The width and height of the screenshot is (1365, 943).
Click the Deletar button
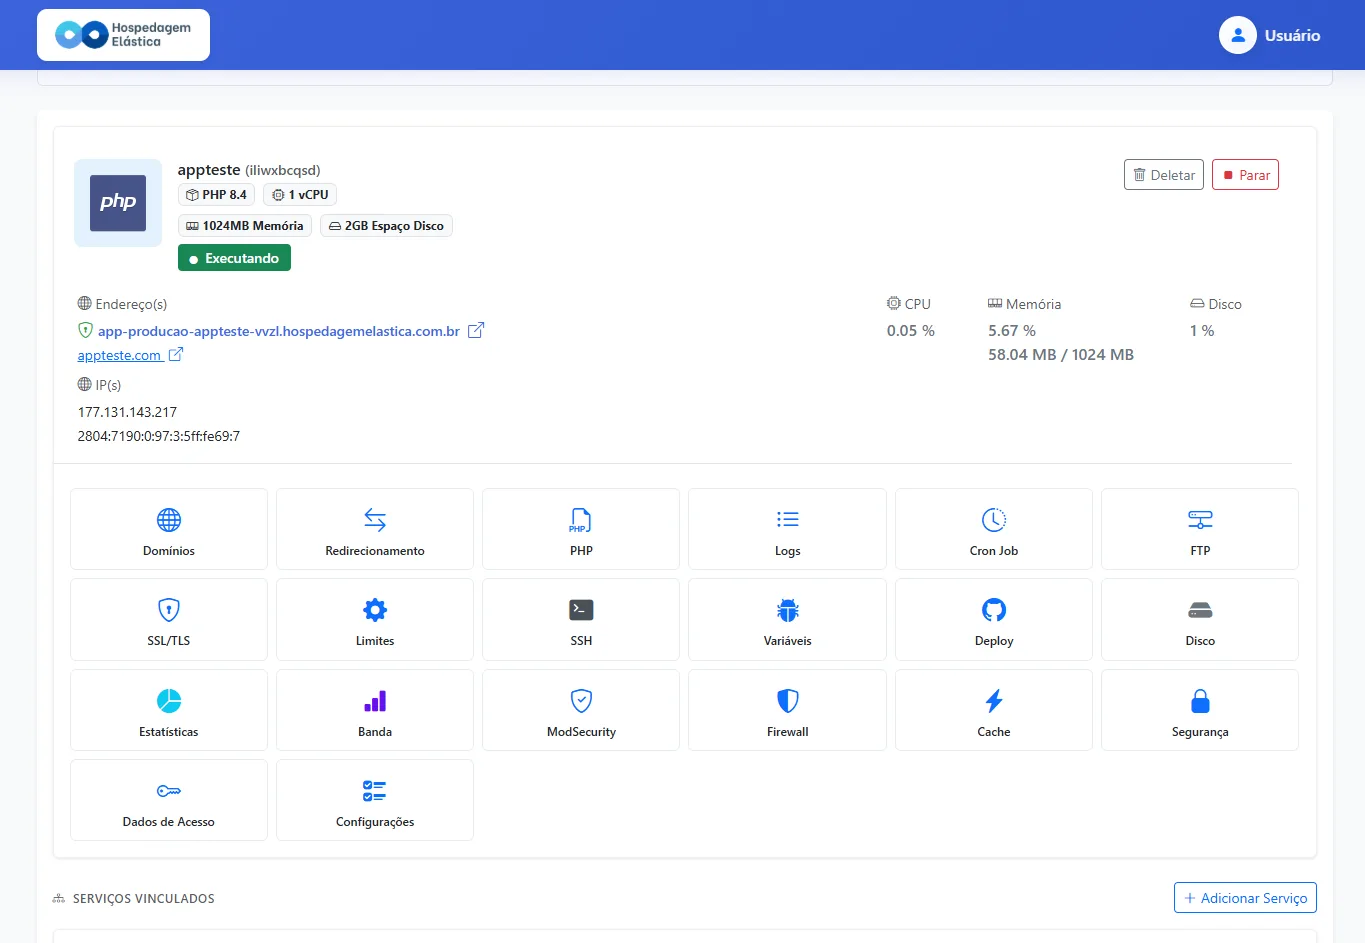[x=1163, y=175]
